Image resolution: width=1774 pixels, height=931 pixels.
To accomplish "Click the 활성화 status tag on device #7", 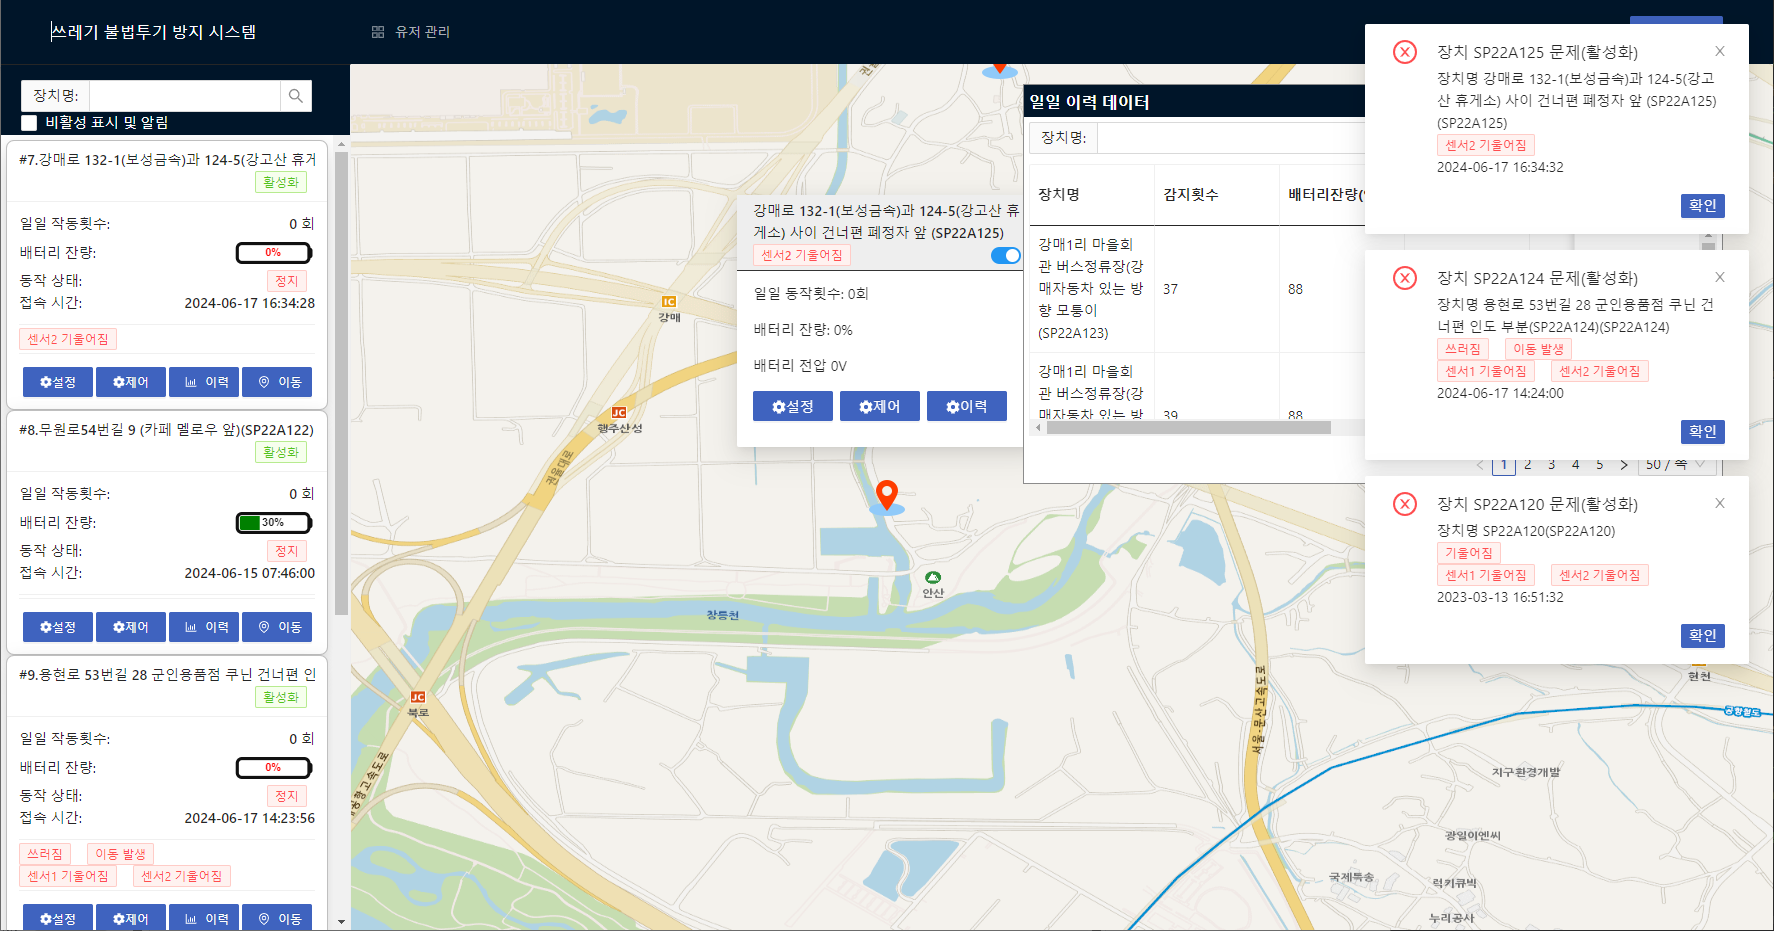I will [281, 182].
